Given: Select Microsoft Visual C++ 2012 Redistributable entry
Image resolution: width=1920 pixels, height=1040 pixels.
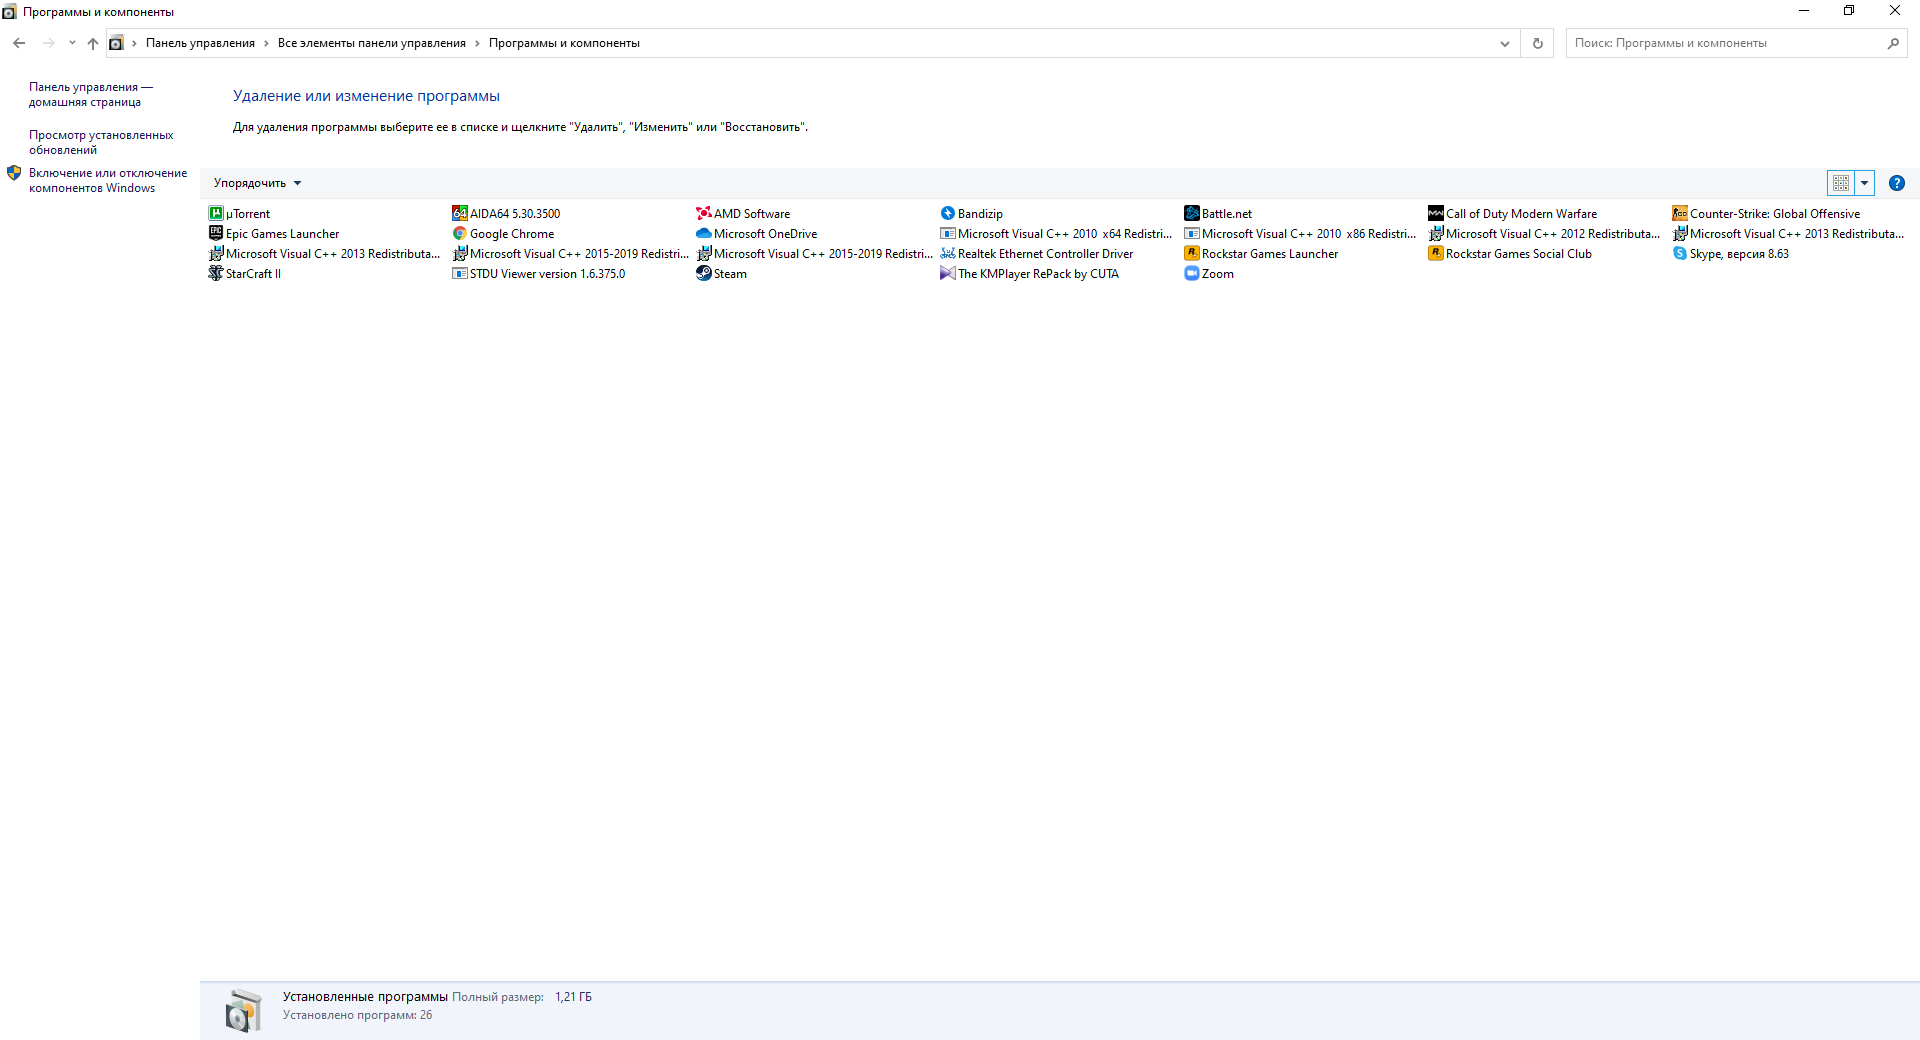Looking at the screenshot, I should click(x=1545, y=233).
